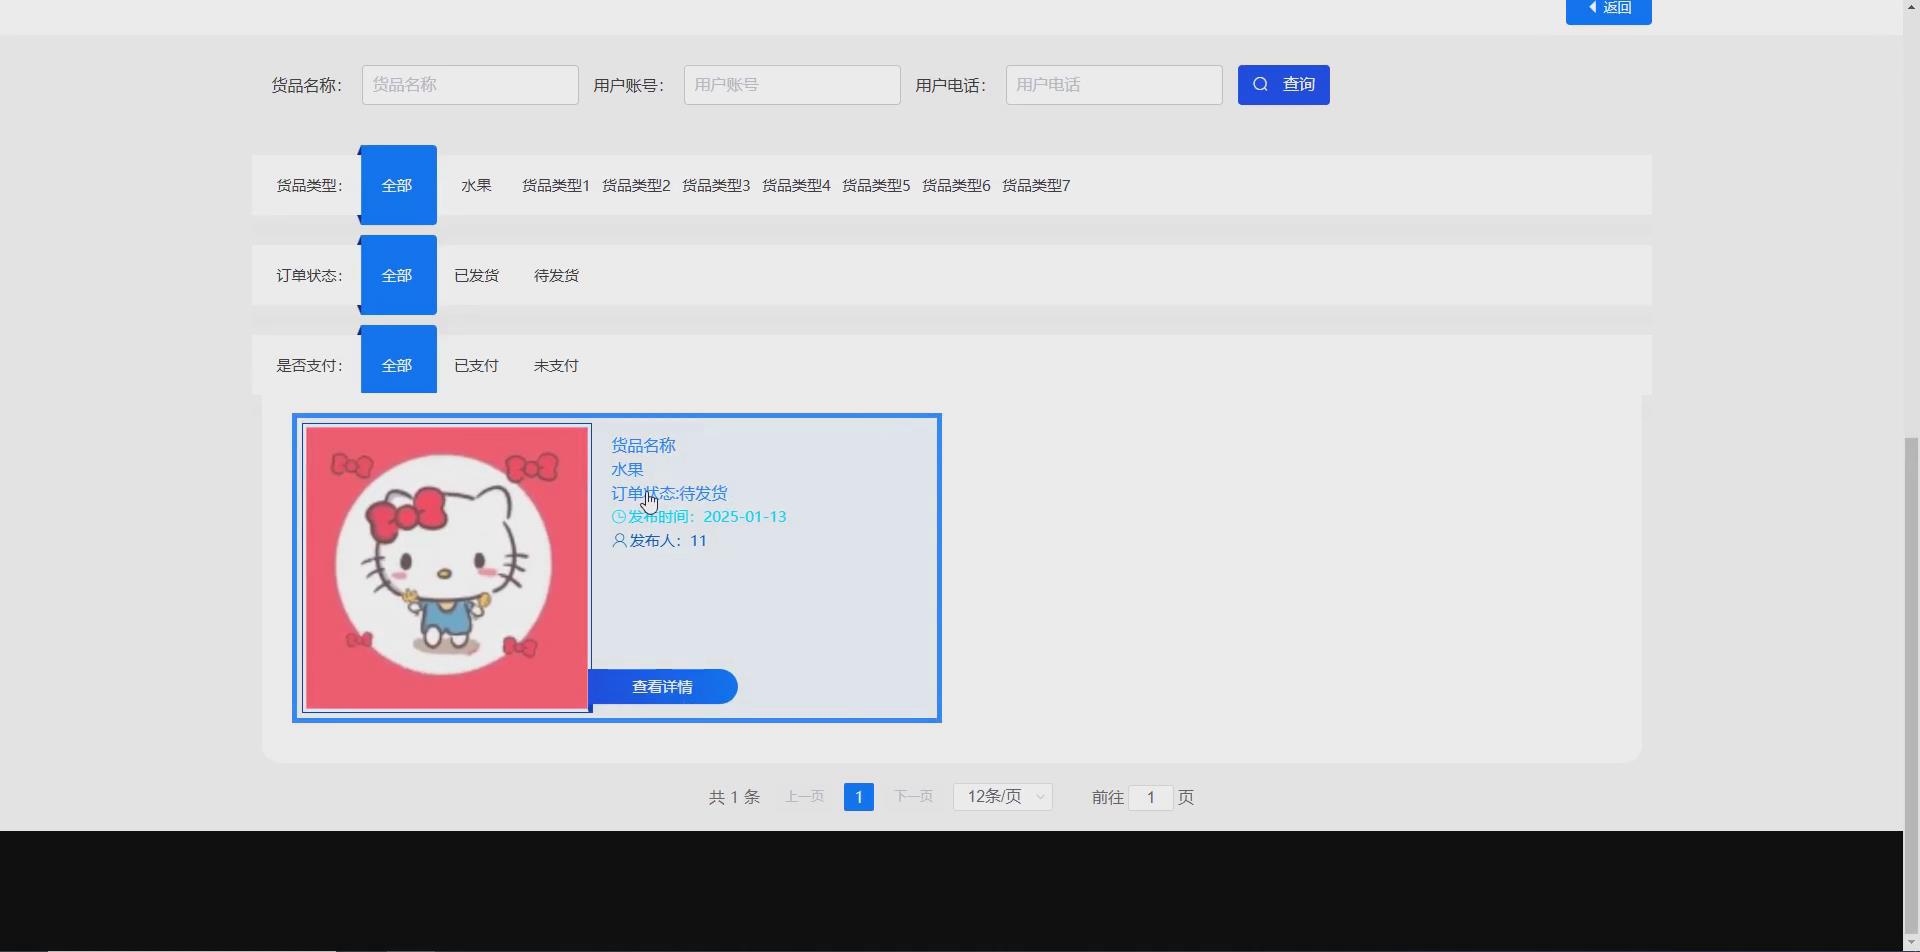Select 已支付 payment status filter
The height and width of the screenshot is (952, 1920).
(x=476, y=365)
